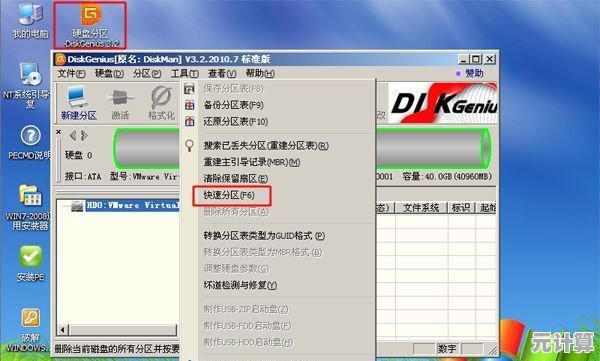The image size is (600, 361).
Task: Close the disk panel with small x
Action: [x=59, y=132]
